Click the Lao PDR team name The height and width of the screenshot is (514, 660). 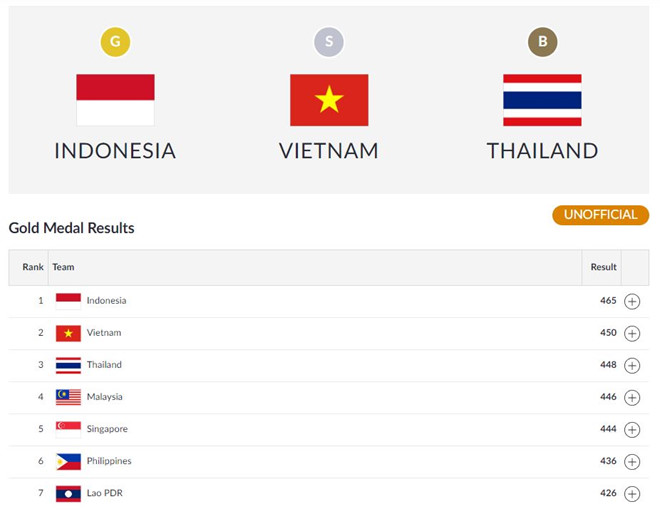[104, 493]
